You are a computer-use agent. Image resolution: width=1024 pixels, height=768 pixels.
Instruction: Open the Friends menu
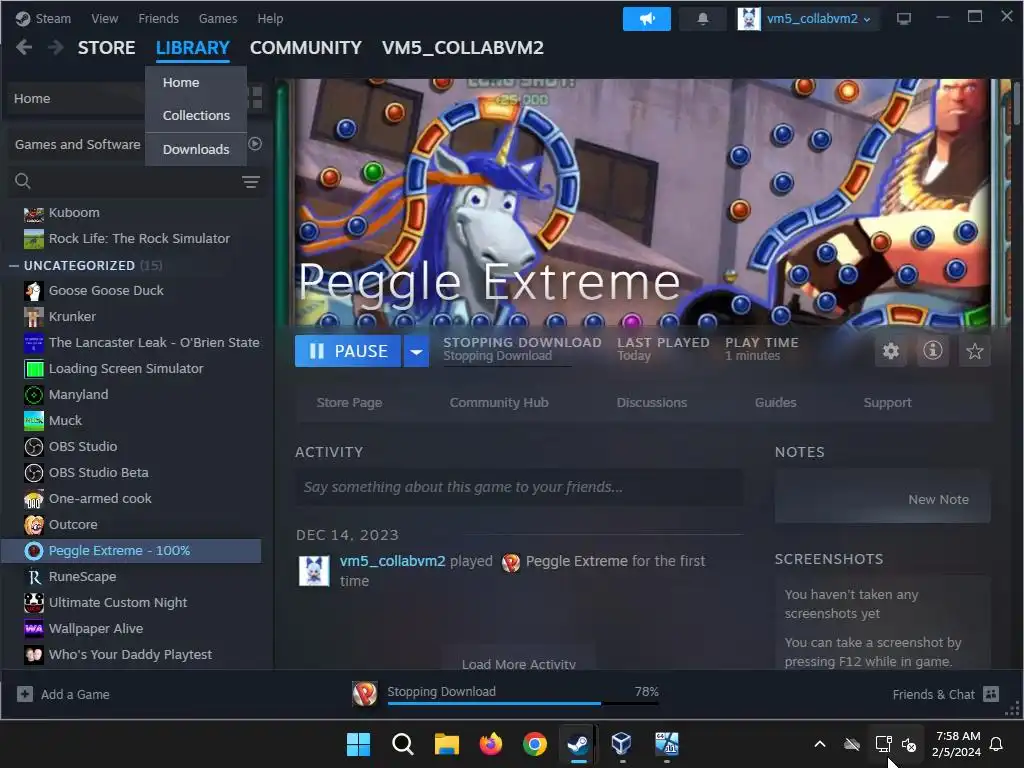[x=158, y=18]
